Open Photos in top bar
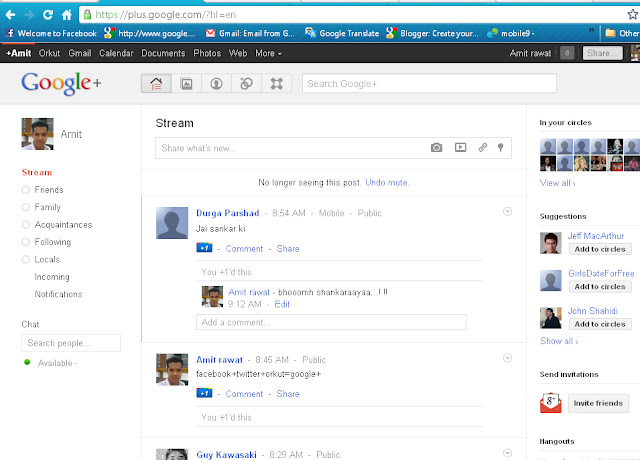640x460 pixels. (207, 53)
